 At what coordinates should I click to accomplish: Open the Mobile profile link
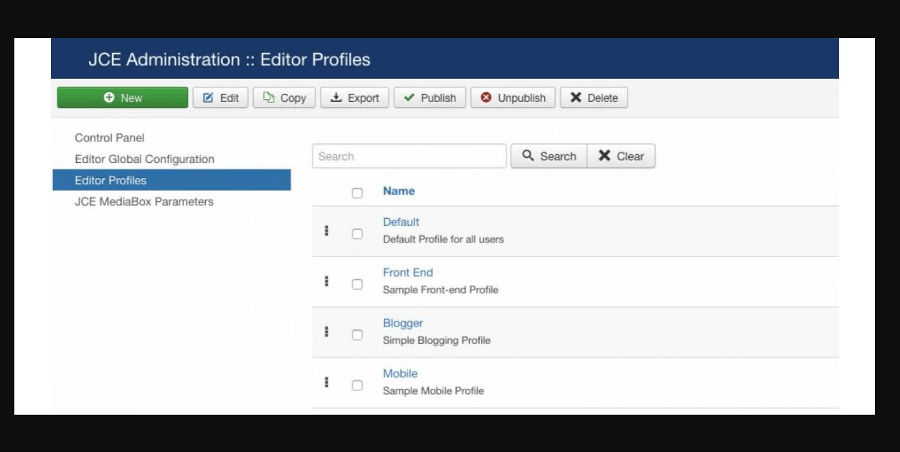(x=400, y=373)
